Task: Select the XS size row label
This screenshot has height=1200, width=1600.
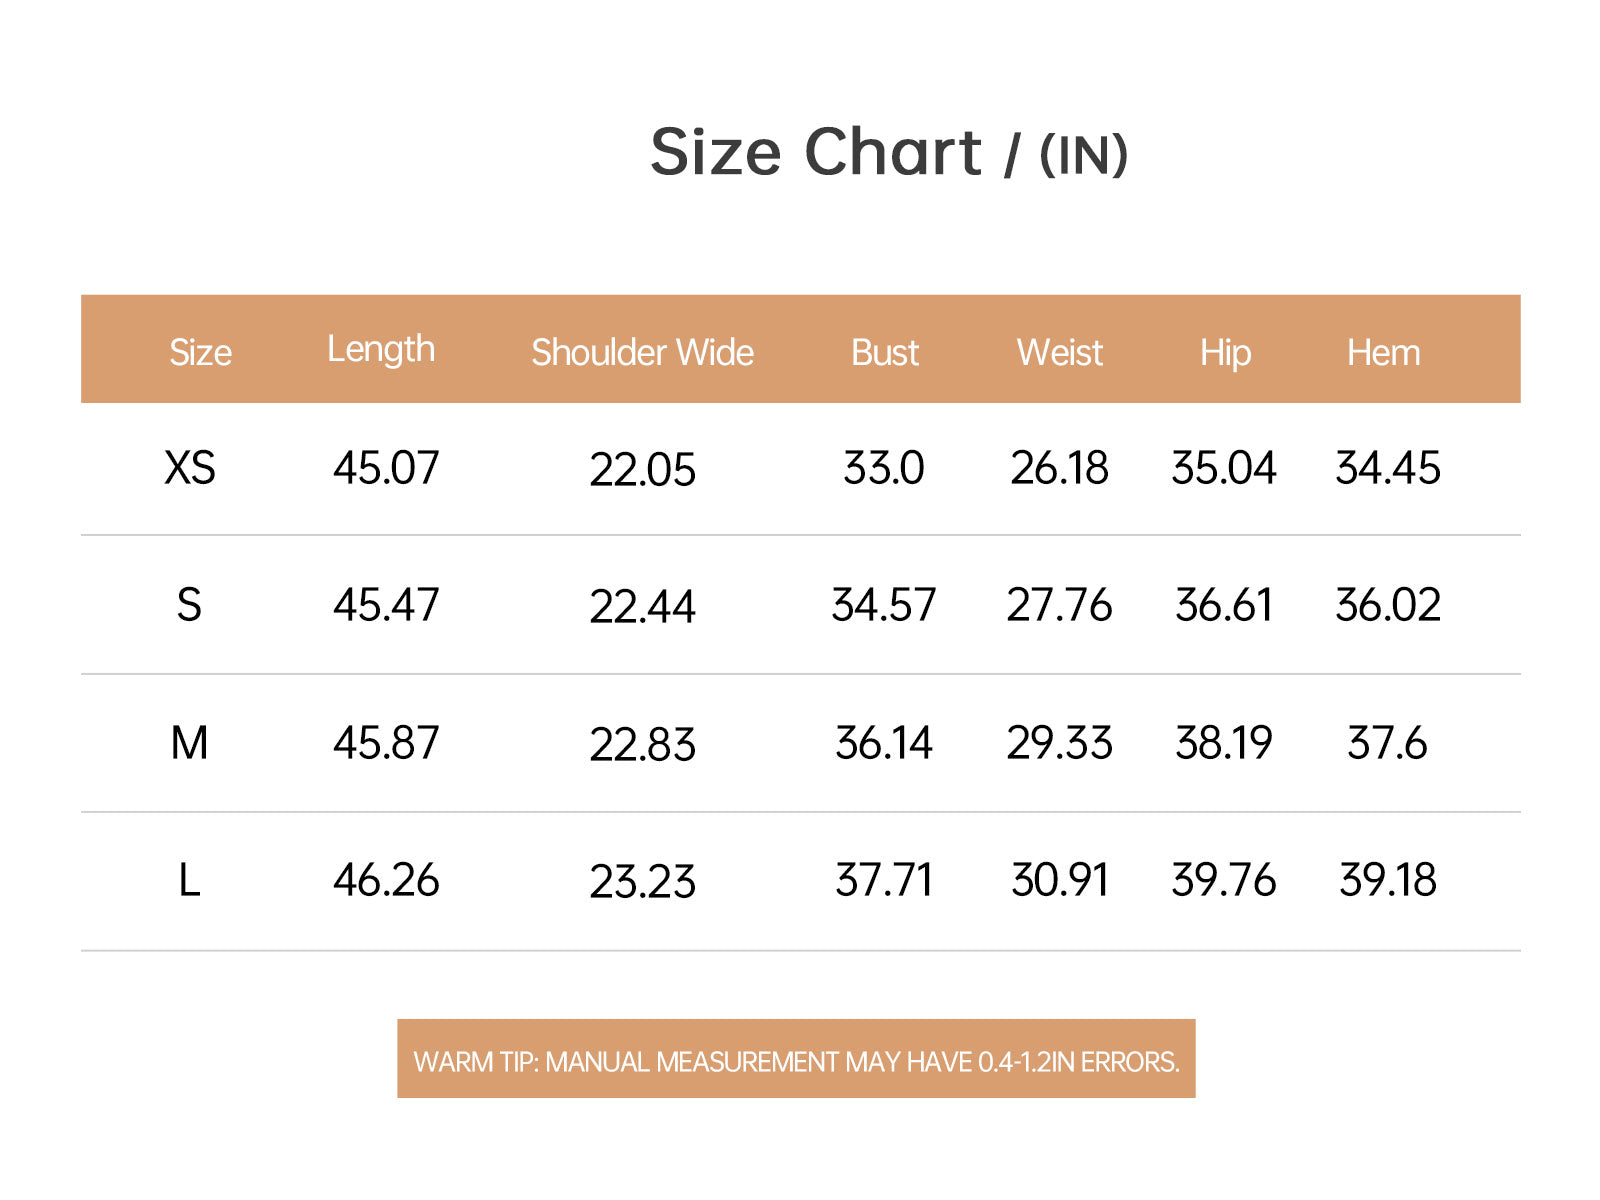Action: point(189,468)
